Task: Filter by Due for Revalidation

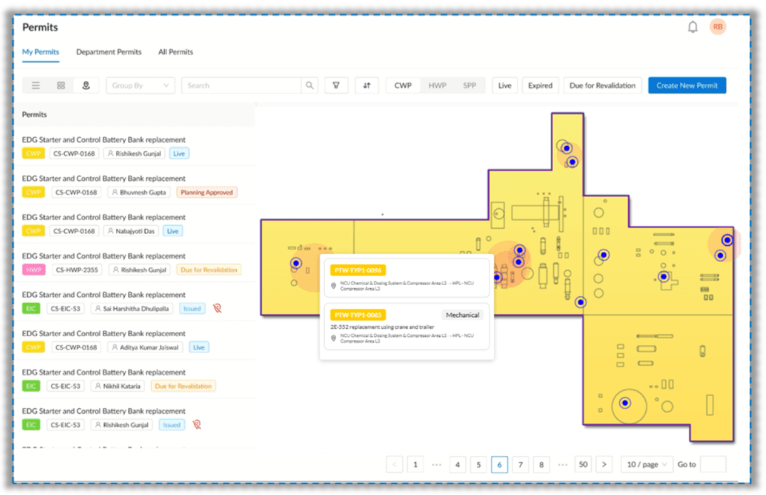Action: [x=602, y=86]
